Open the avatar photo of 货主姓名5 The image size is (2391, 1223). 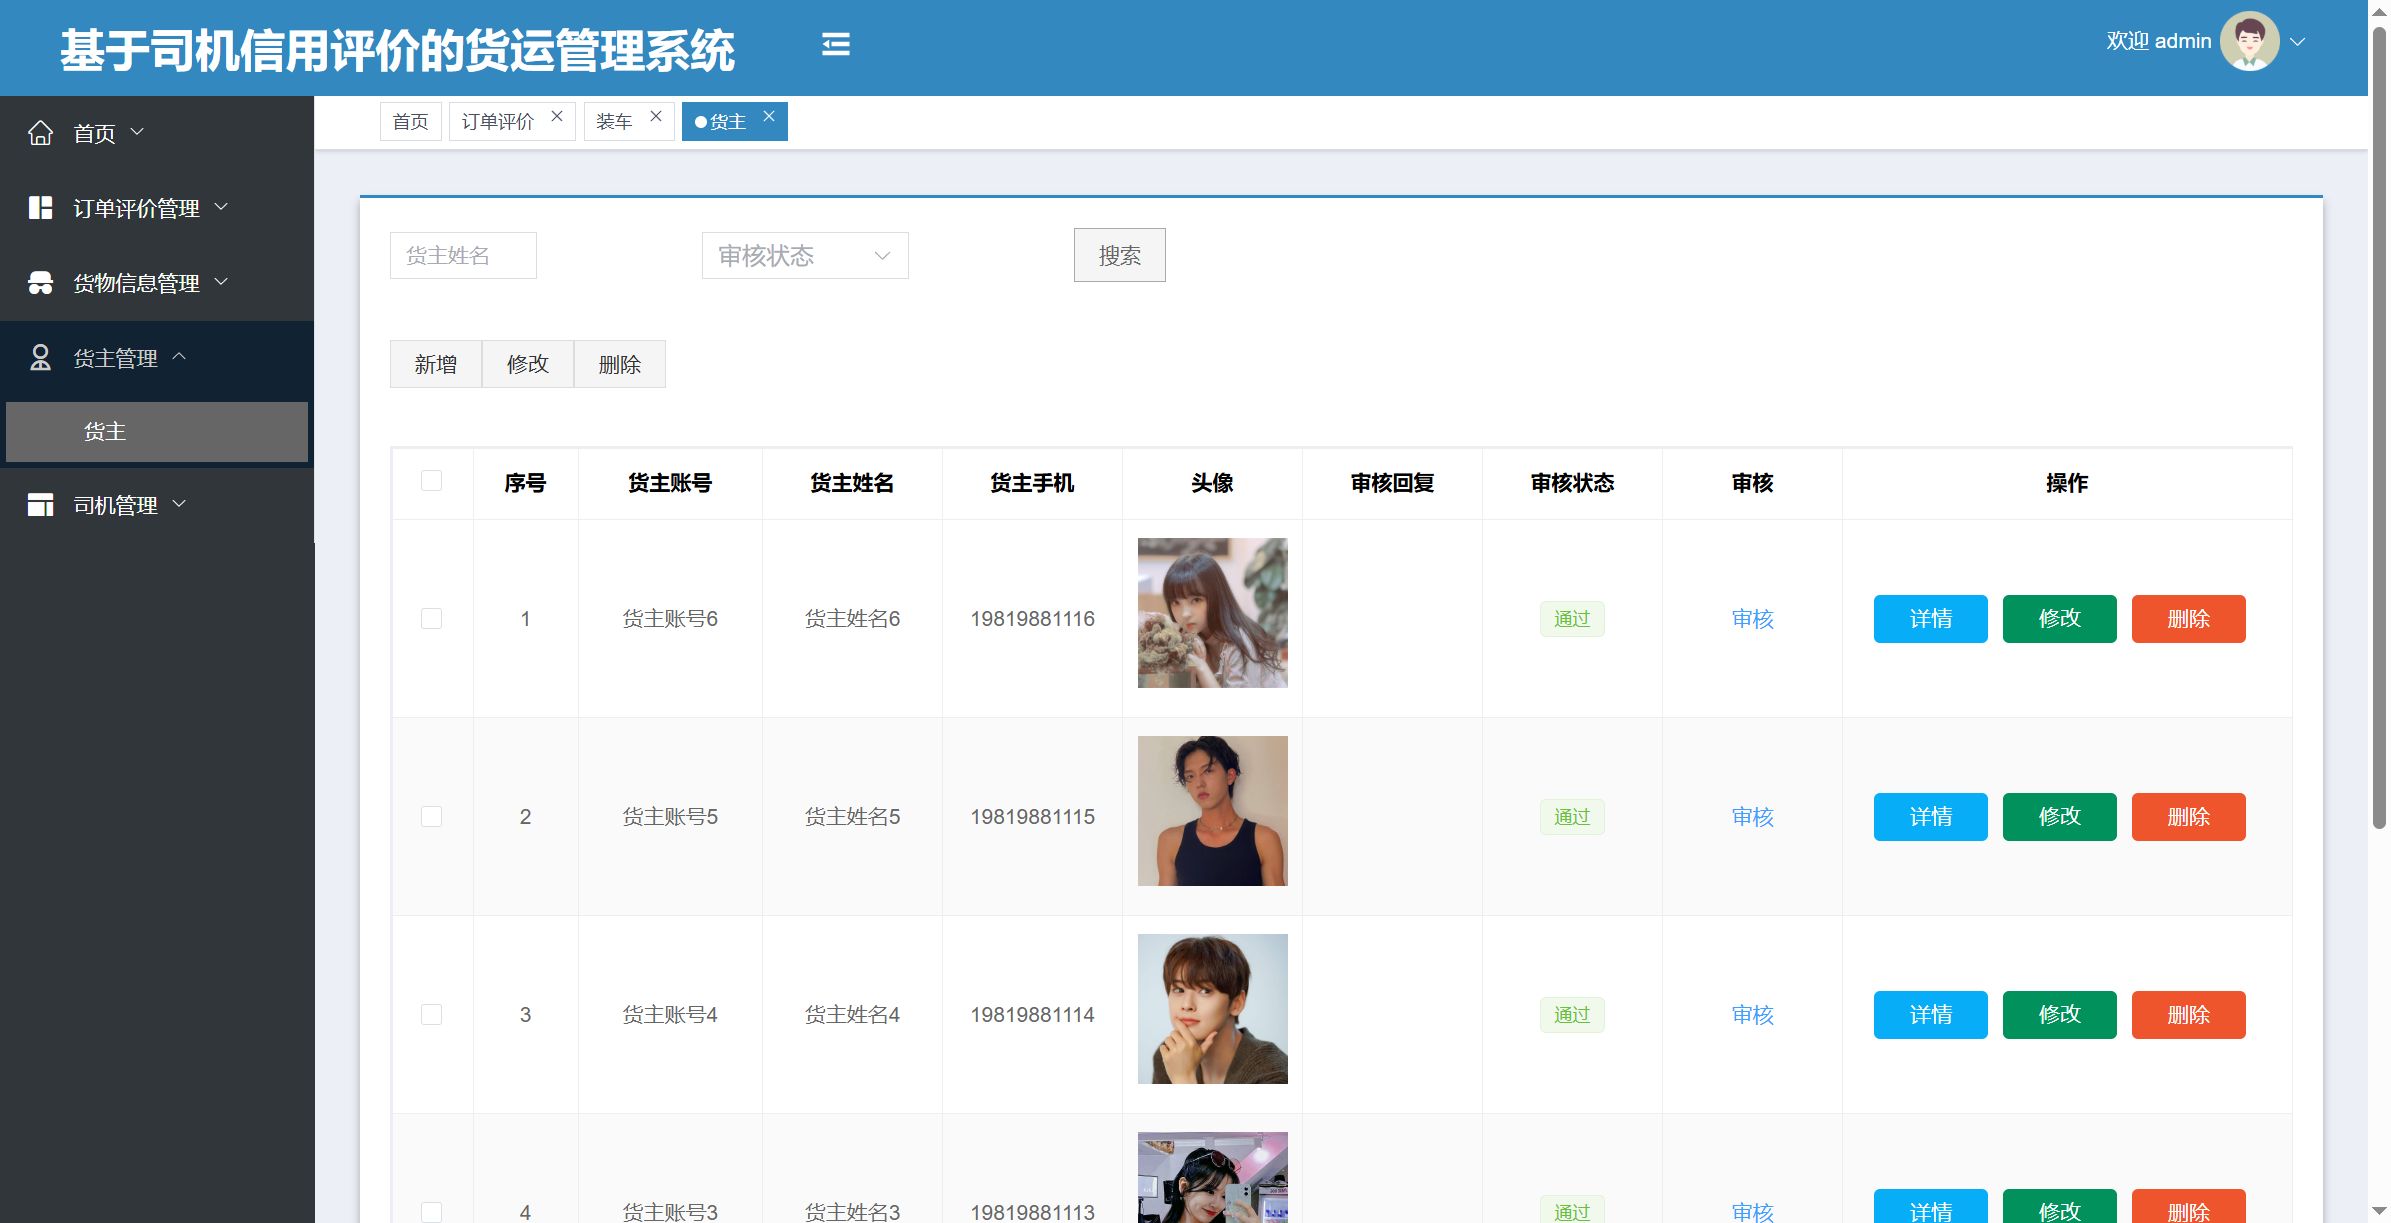point(1212,811)
